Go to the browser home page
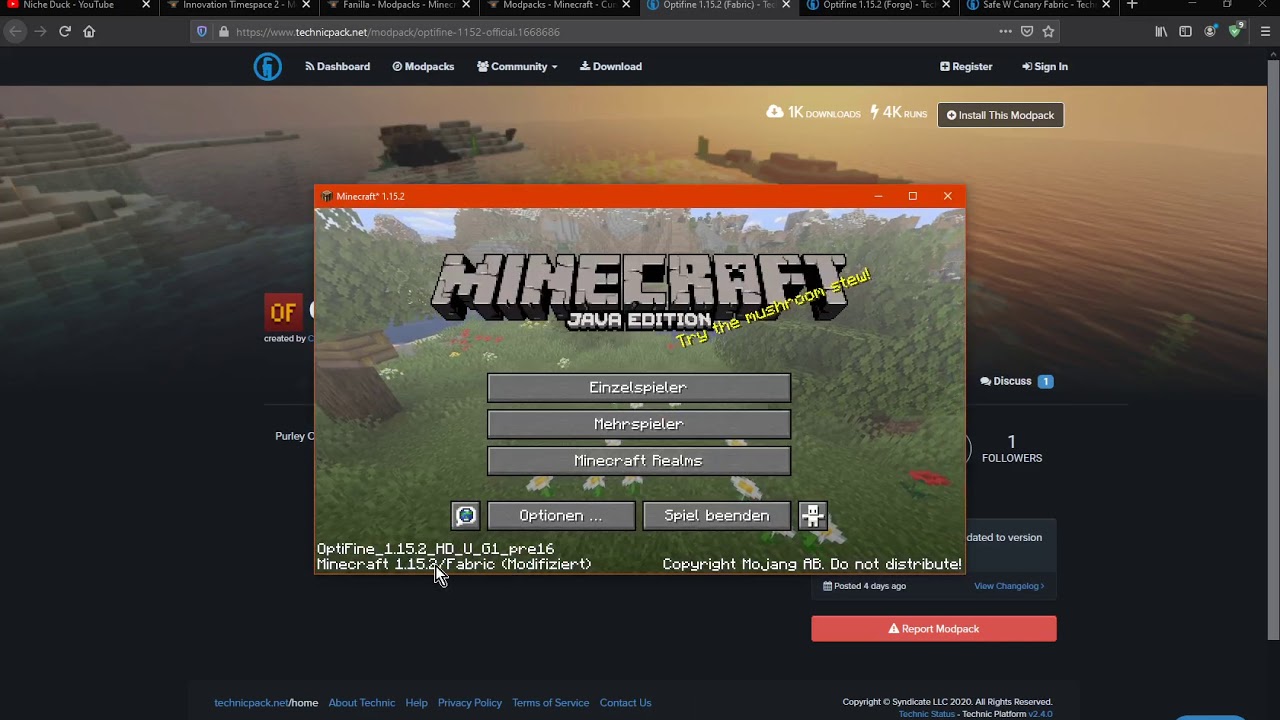 [x=89, y=31]
